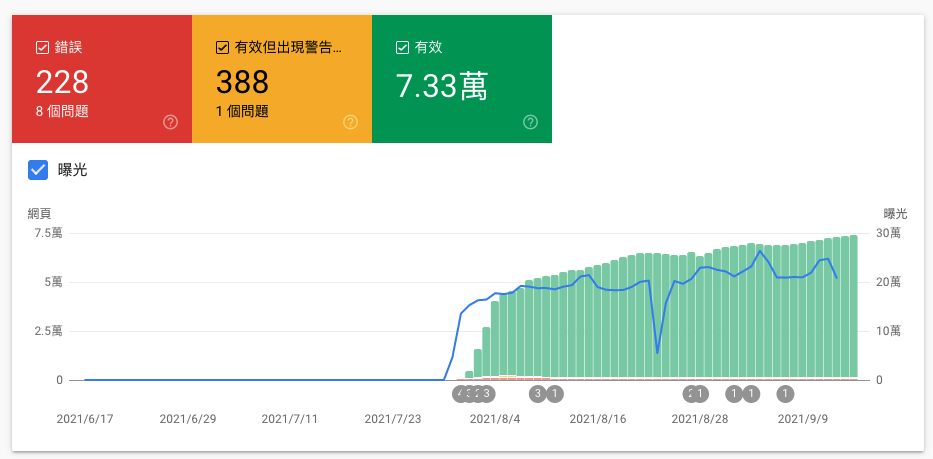Click the 2021/7/11 date label
Viewport: 933px width, 459px height.
tap(290, 419)
